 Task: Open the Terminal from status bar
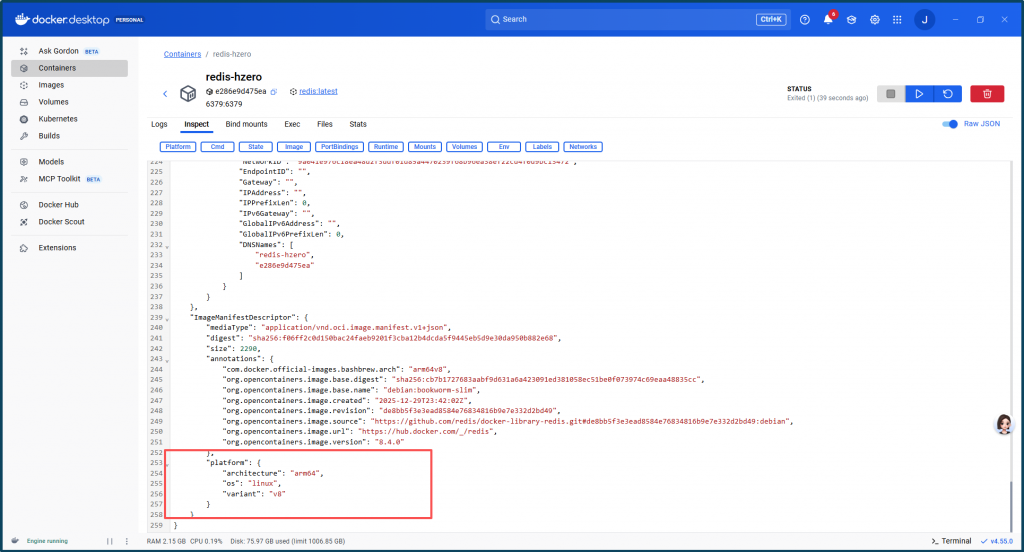point(950,541)
